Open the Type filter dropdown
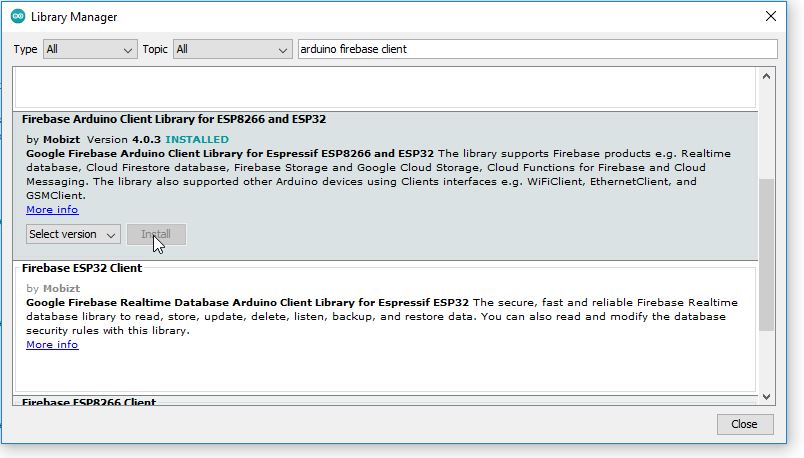This screenshot has width=804, height=458. [90, 49]
